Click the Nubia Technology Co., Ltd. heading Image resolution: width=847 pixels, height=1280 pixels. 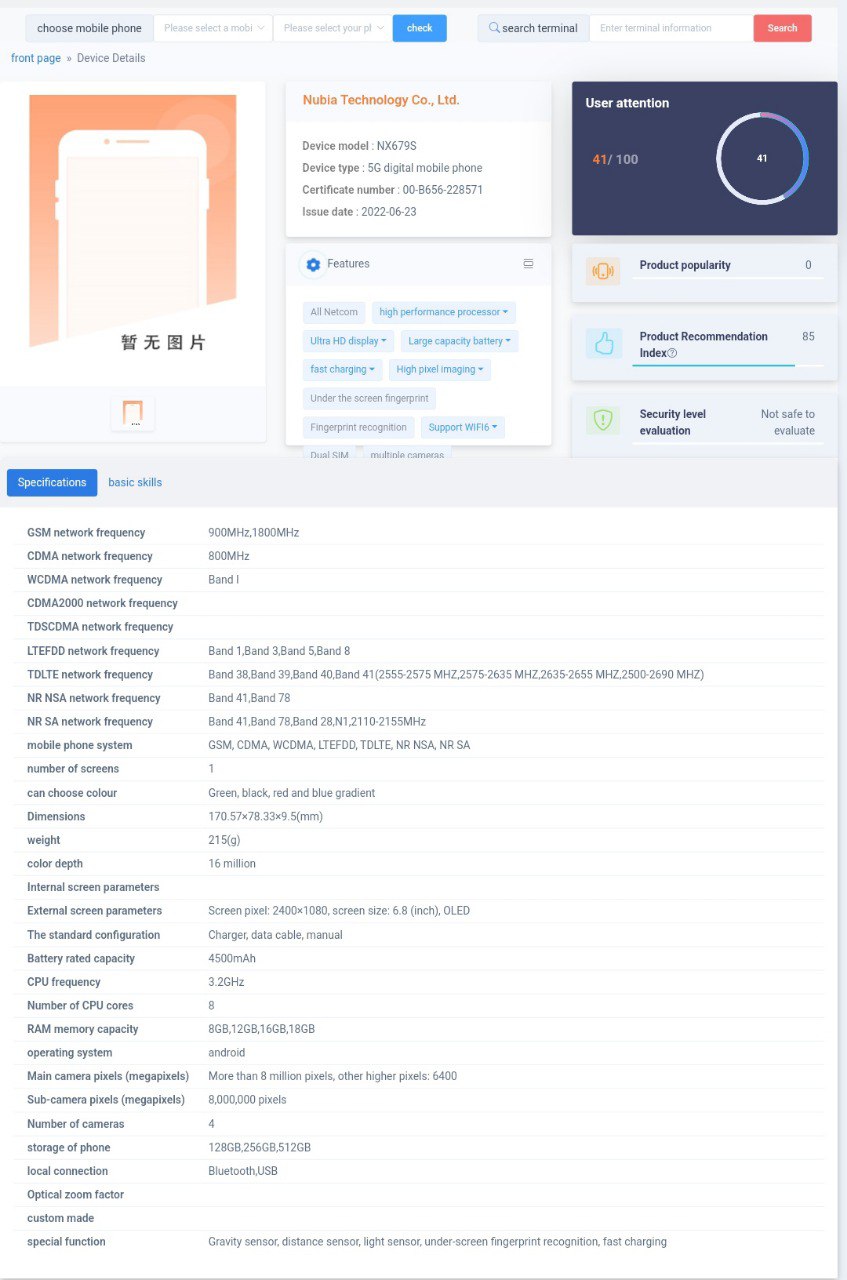click(381, 100)
